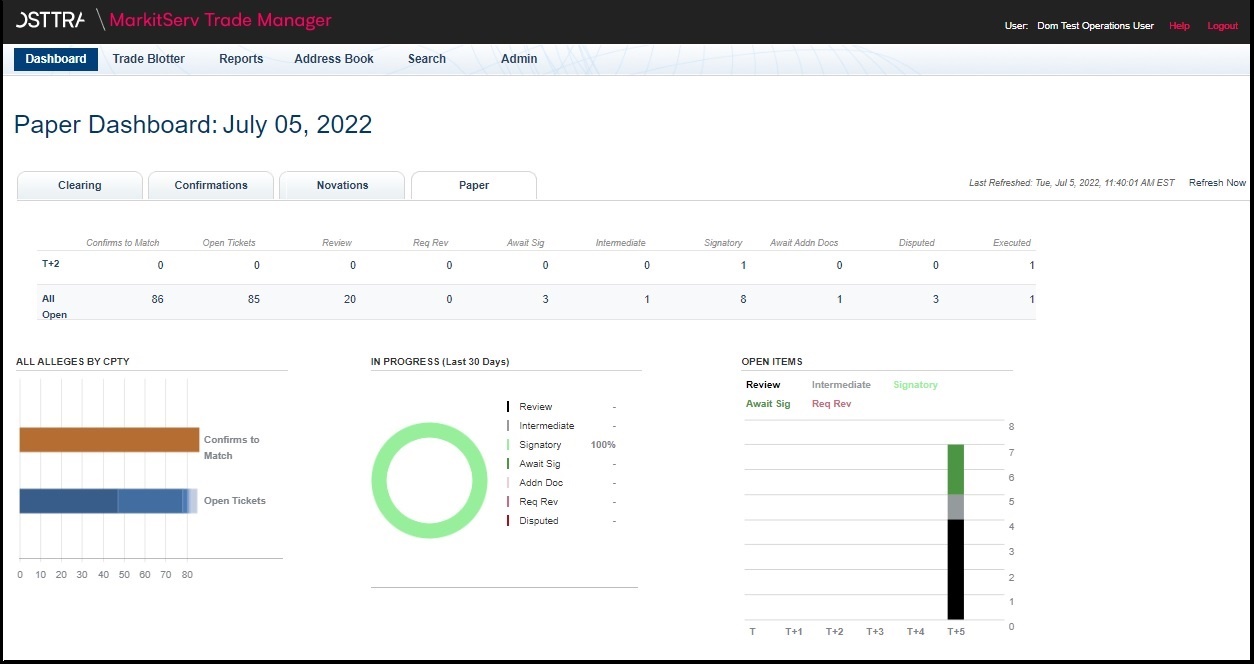Open the Search menu
Screen dimensions: 1254x664
click(x=427, y=59)
